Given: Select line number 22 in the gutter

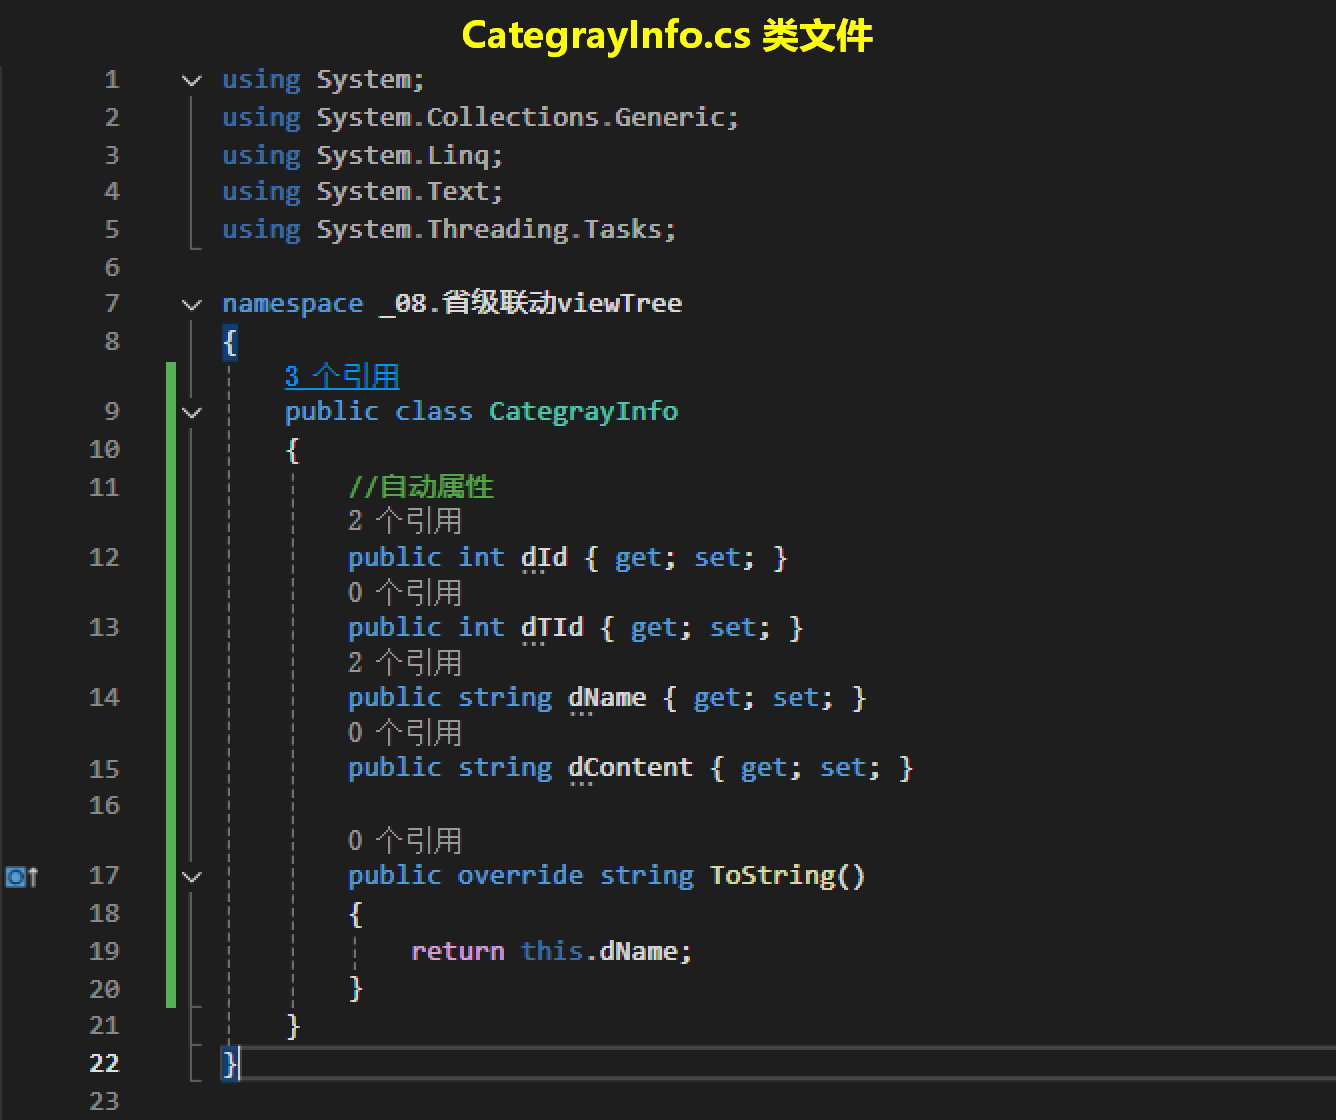Looking at the screenshot, I should (x=104, y=1063).
